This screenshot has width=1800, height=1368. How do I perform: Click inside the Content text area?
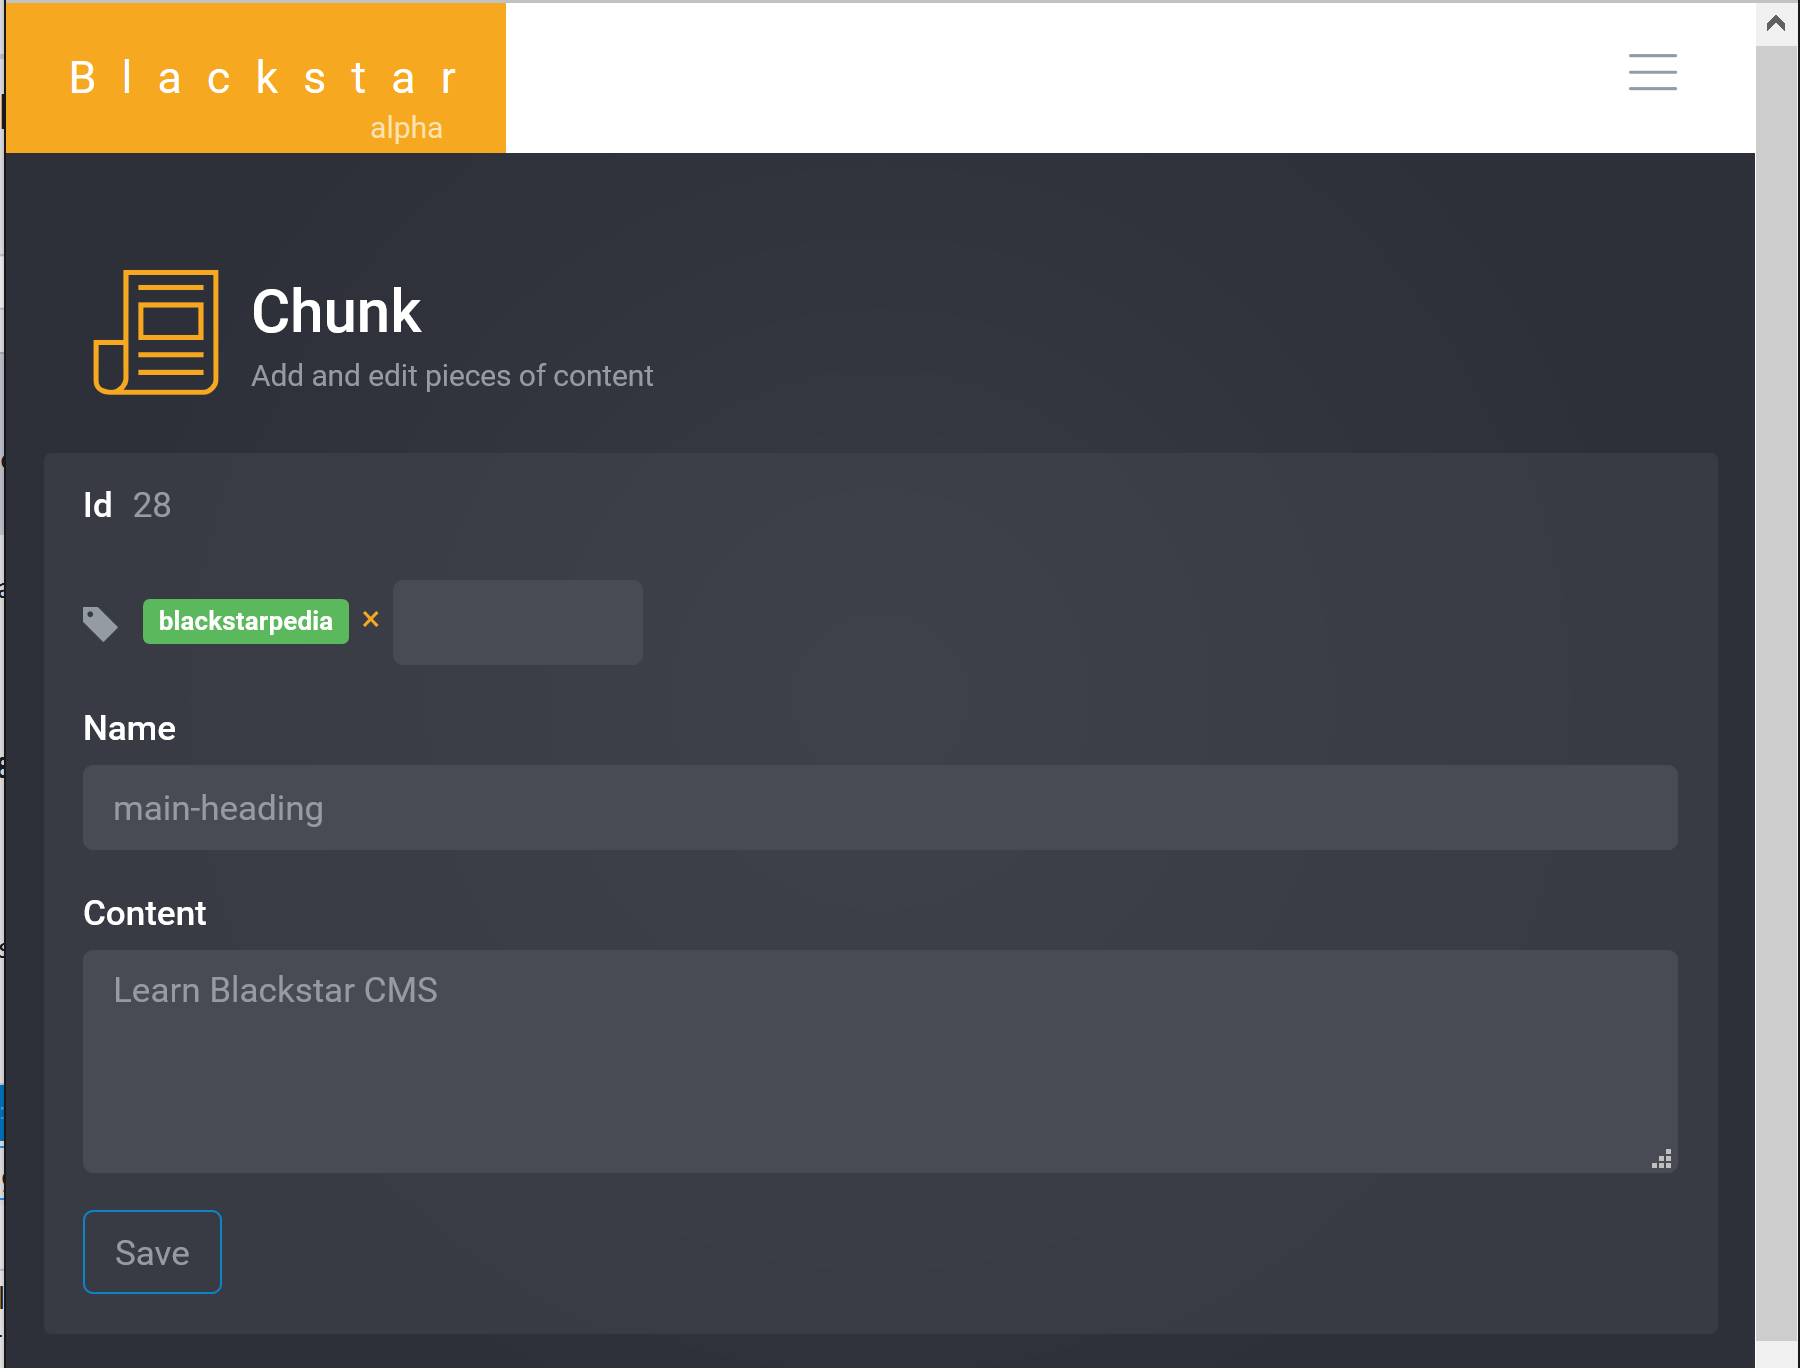[x=880, y=1061]
